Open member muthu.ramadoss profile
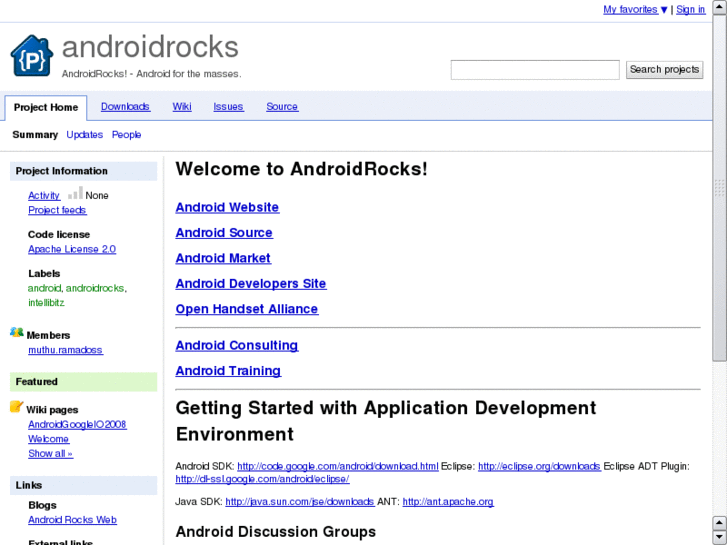Screen dimensions: 727x545 65,350
